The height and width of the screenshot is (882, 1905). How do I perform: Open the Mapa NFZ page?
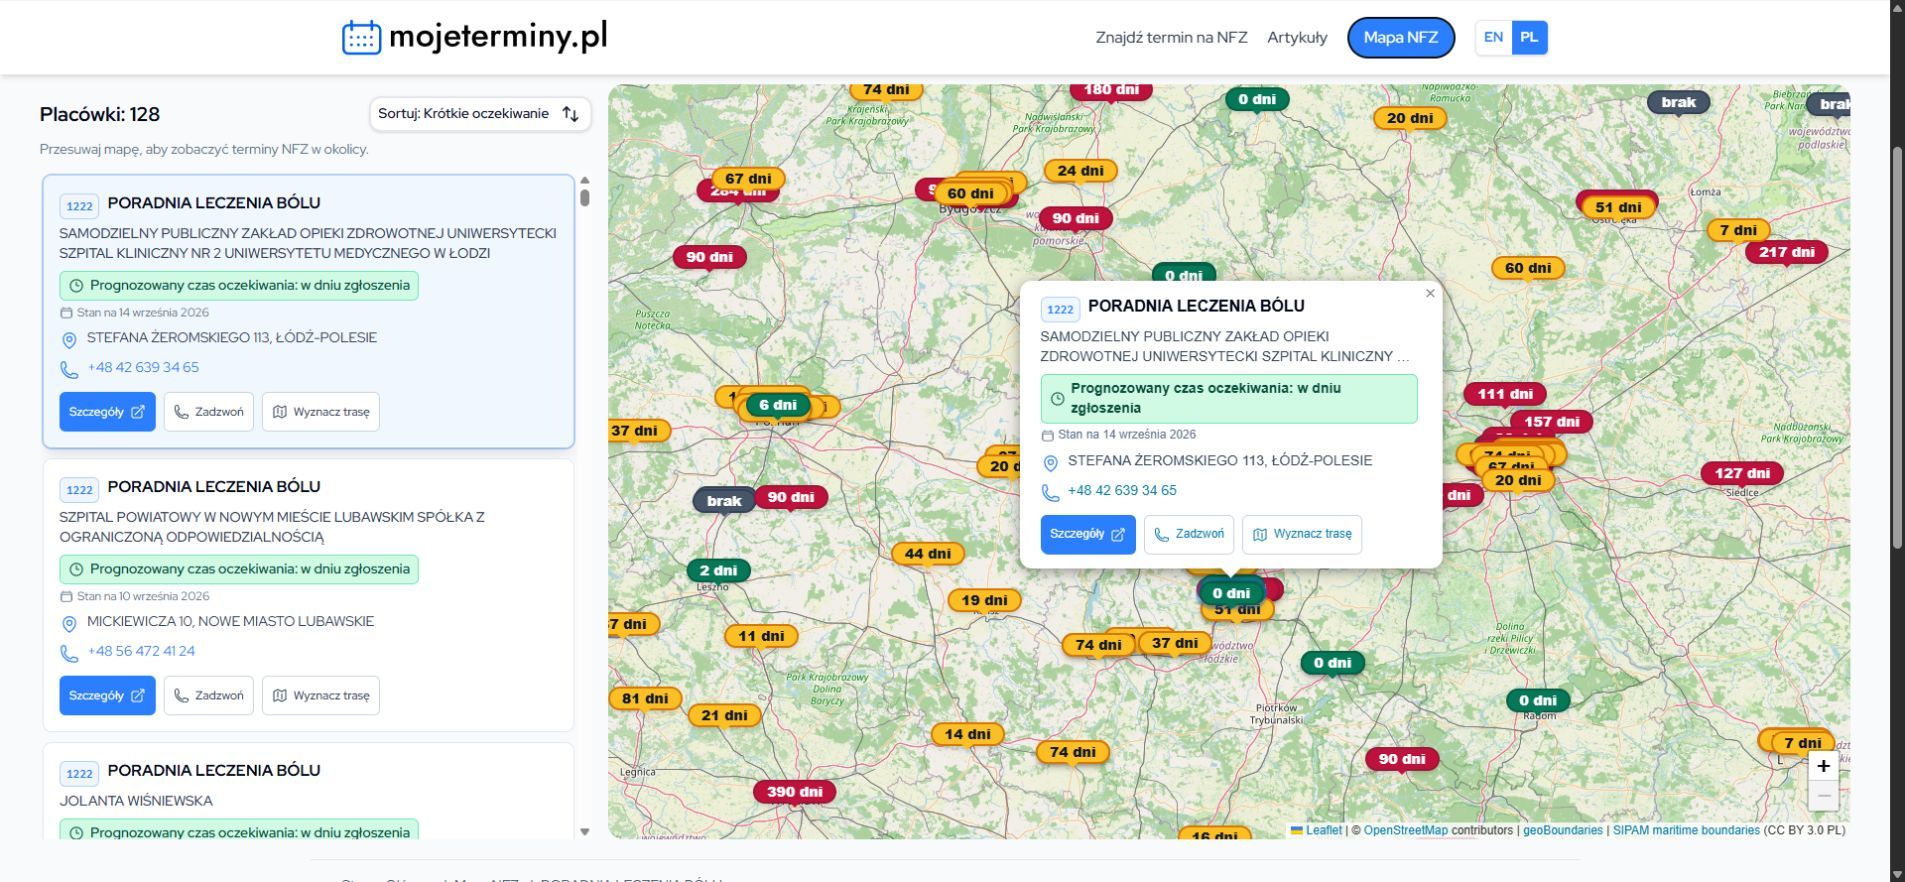[x=1400, y=37]
